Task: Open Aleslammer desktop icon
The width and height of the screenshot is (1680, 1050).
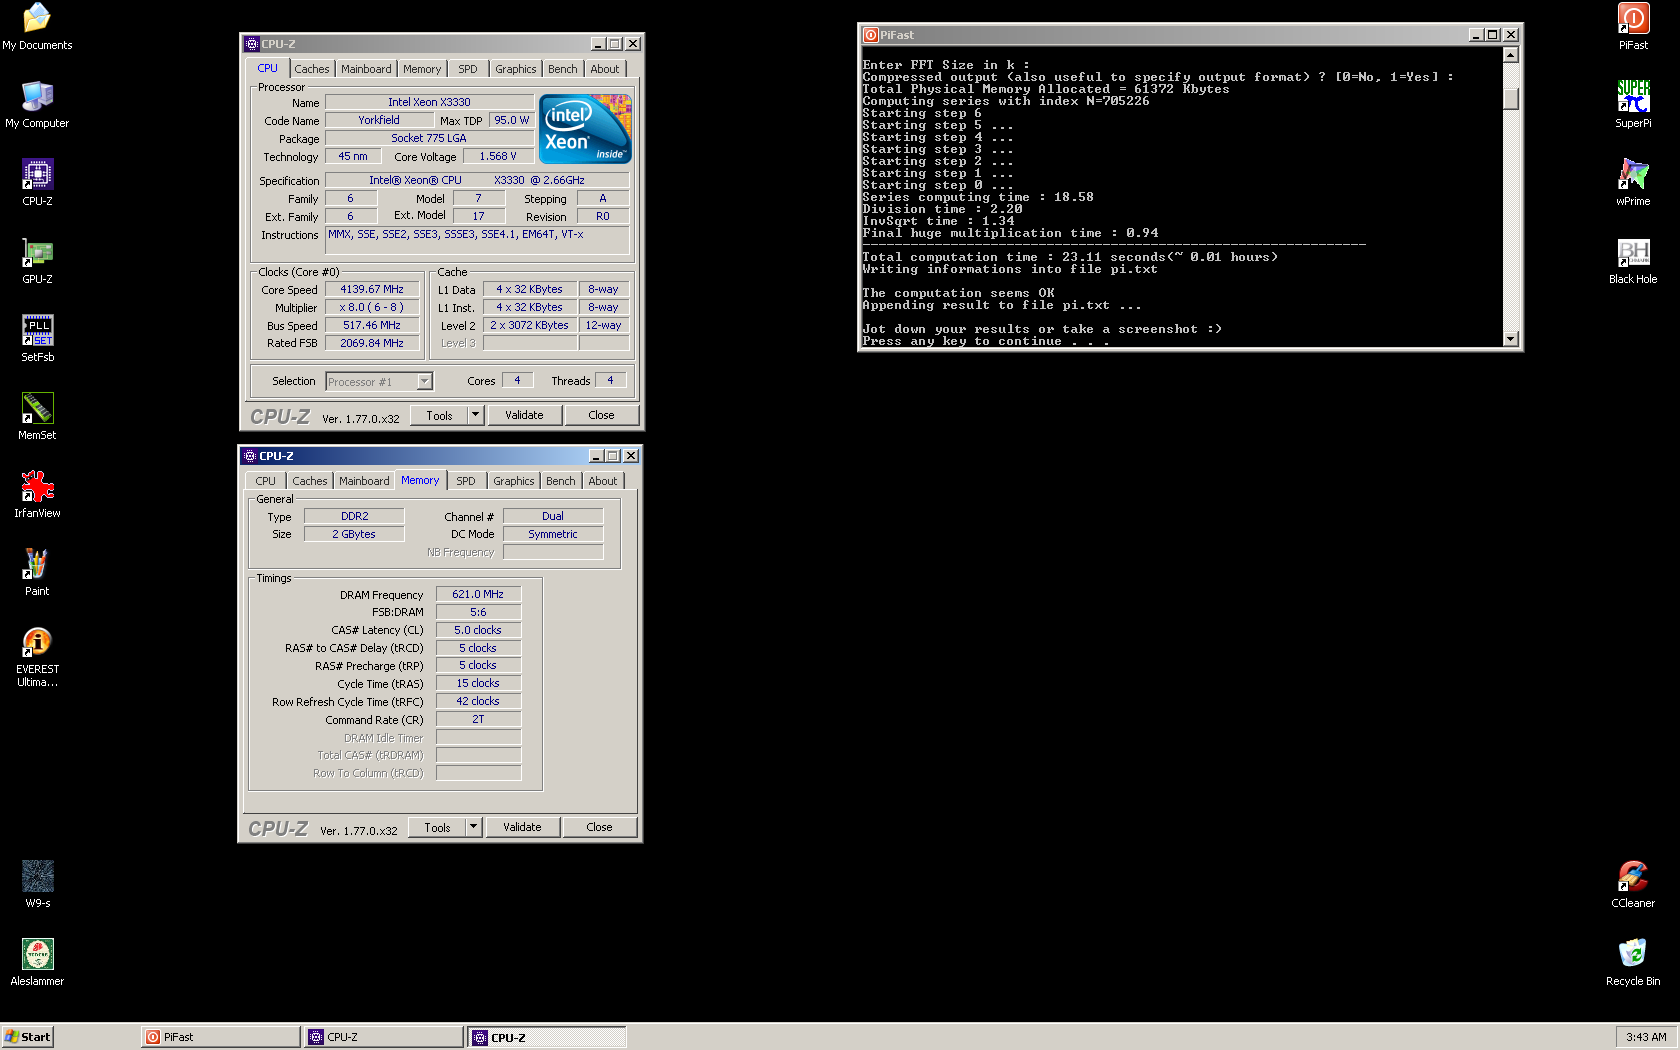Action: (37, 962)
